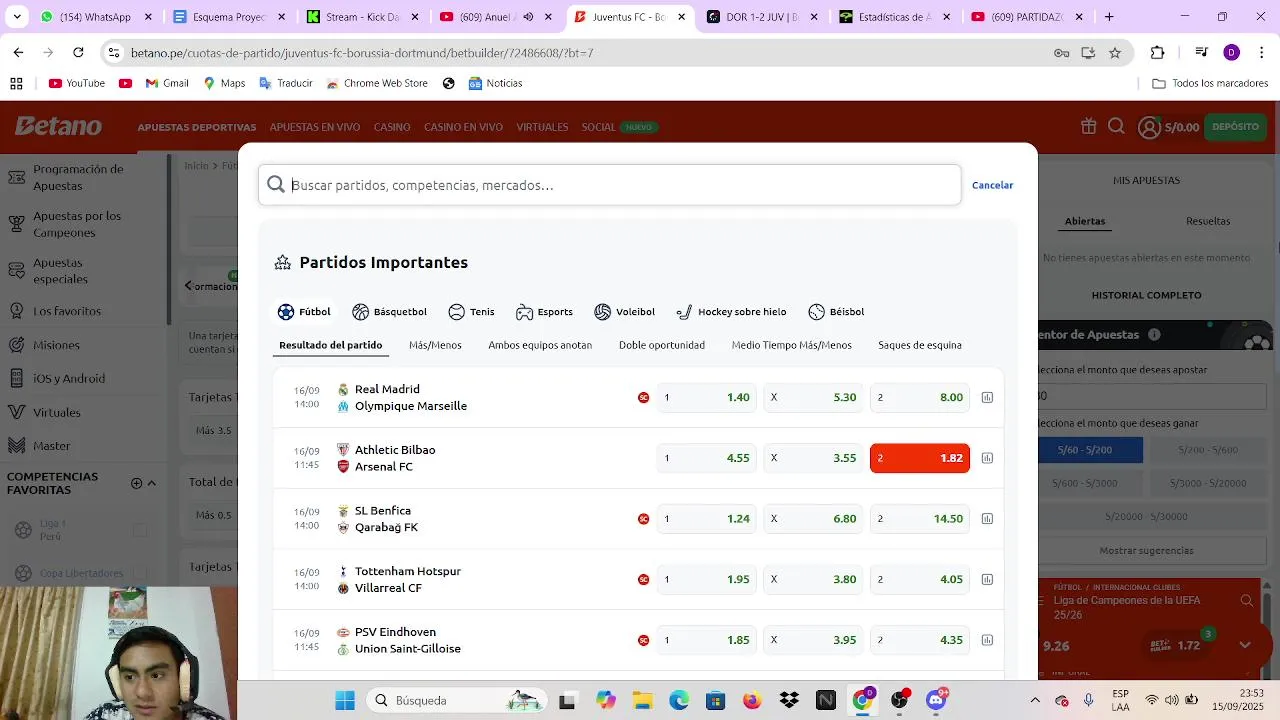Screen dimensions: 1280x720
Task: Pick draw odds 6.80 for Benfica match
Action: pyautogui.click(x=813, y=519)
